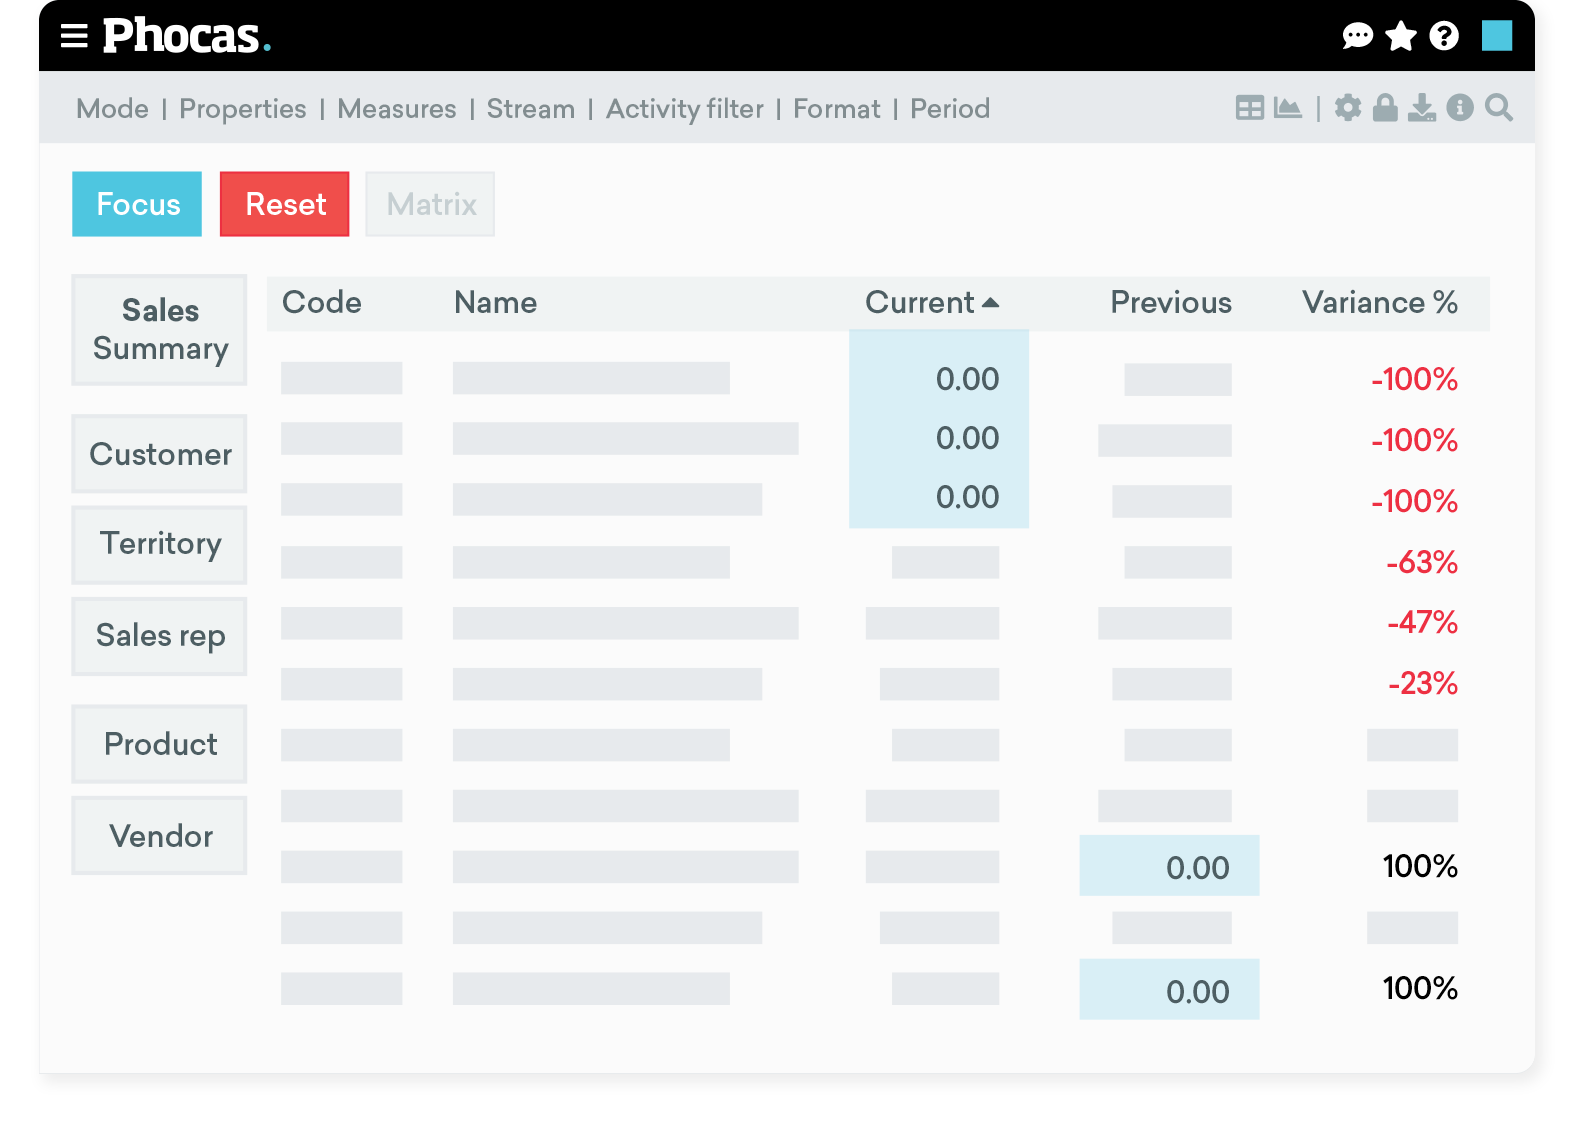Open the hamburger navigation menu
The width and height of the screenshot is (1578, 1129).
pyautogui.click(x=74, y=36)
